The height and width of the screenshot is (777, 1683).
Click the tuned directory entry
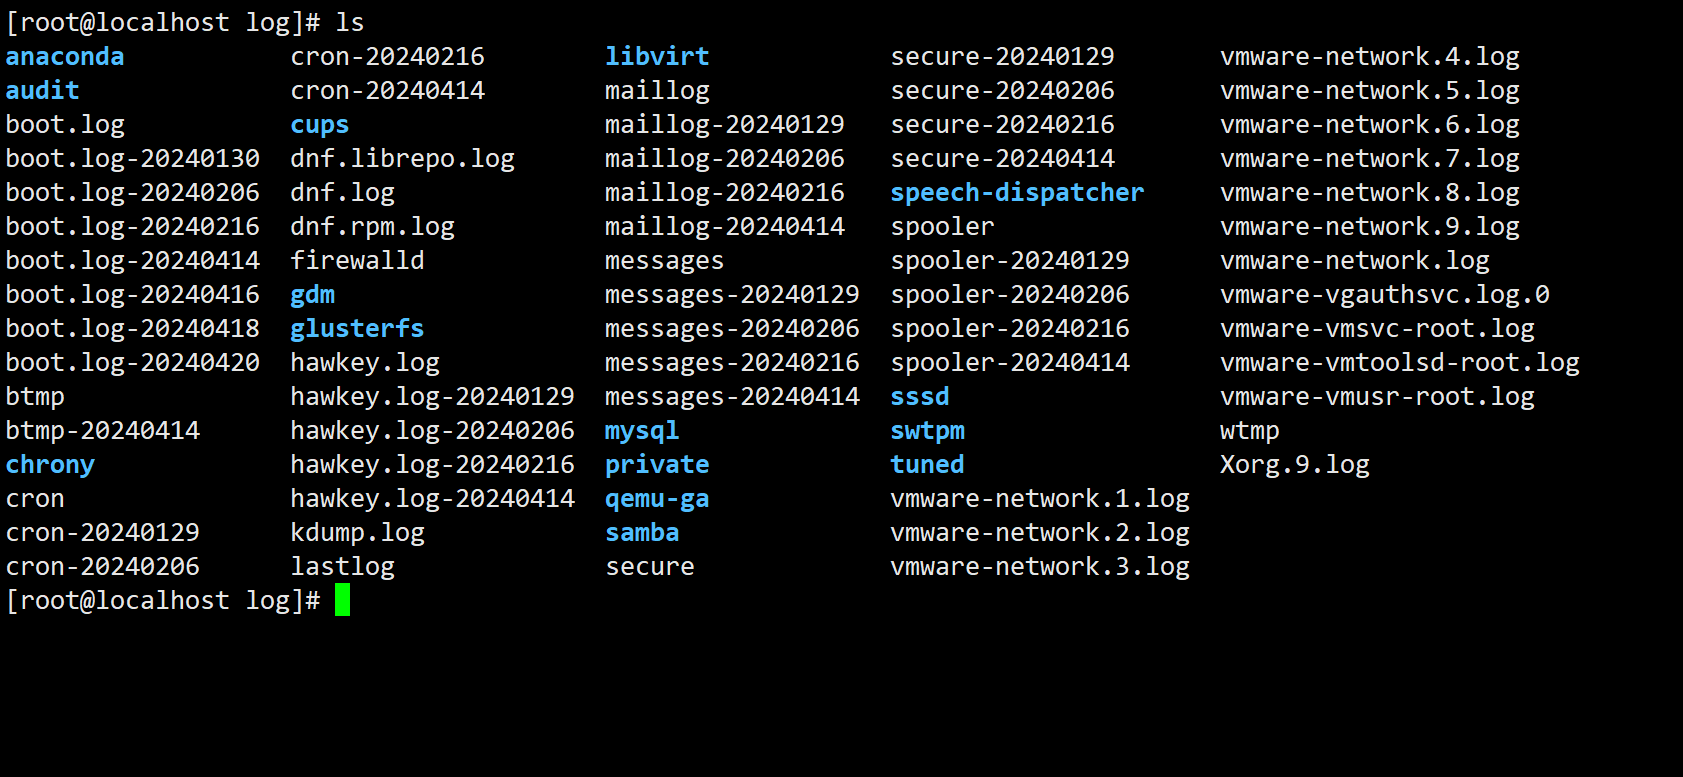927,465
